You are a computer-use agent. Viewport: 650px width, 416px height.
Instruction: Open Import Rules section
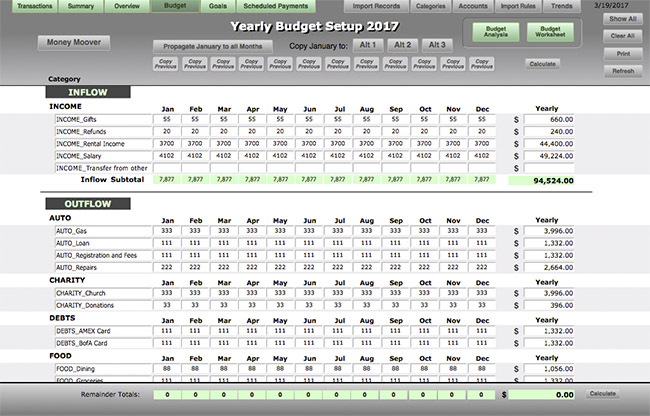(x=518, y=6)
